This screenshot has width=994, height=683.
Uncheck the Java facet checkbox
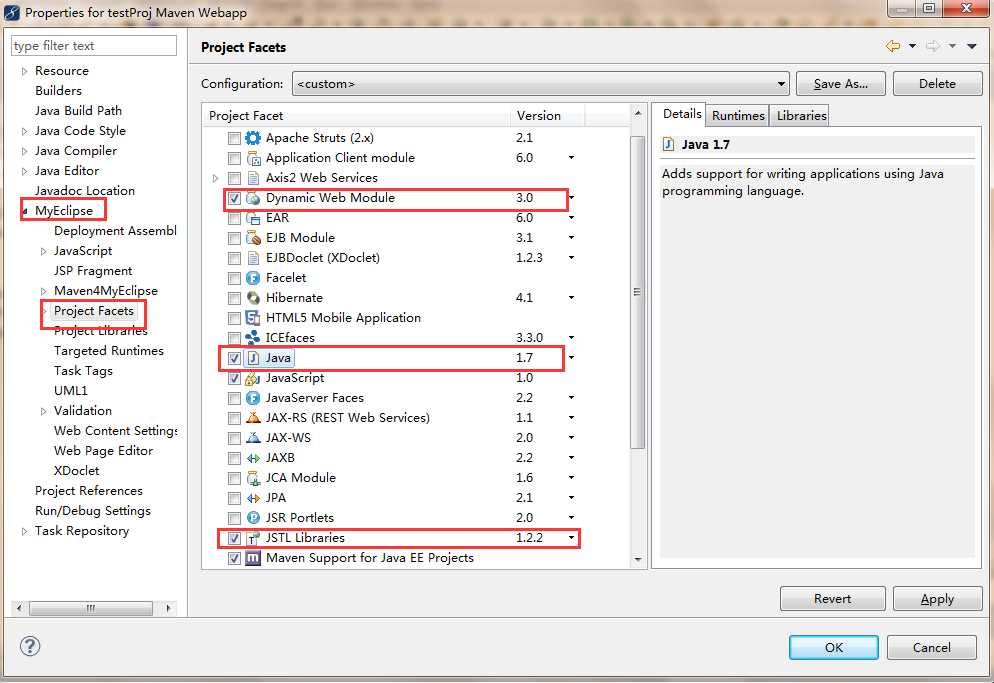coord(234,358)
